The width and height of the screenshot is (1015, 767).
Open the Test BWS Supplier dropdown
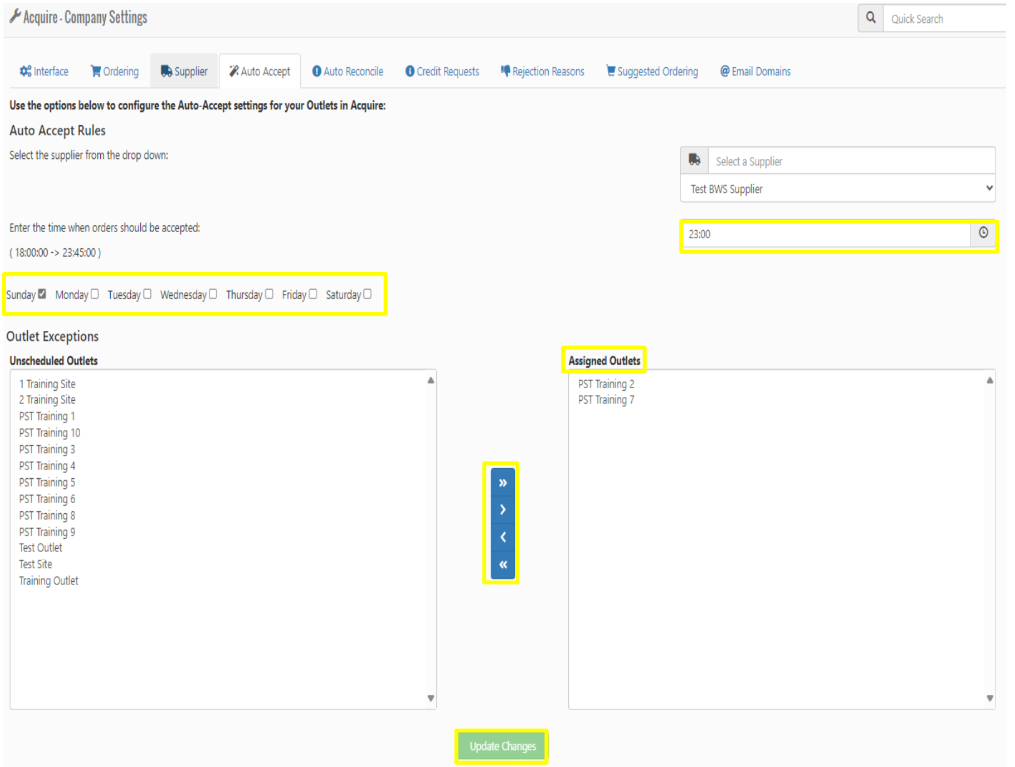coord(838,188)
